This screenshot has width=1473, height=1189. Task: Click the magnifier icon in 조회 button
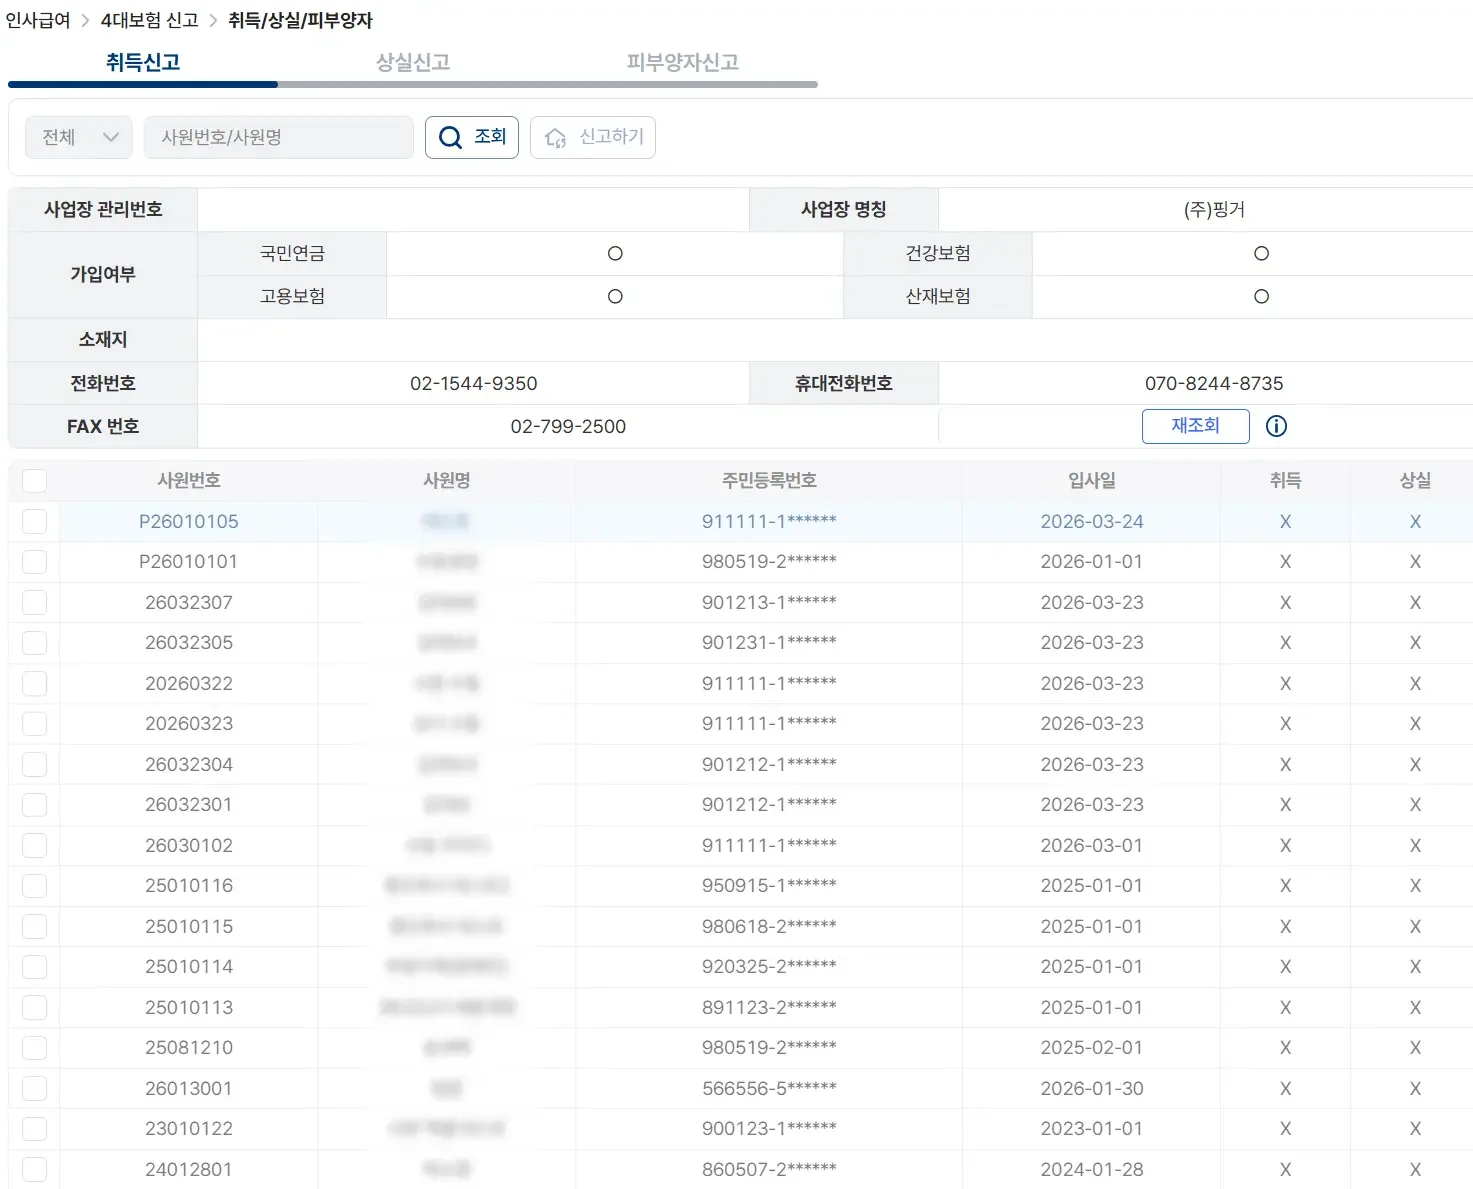(450, 138)
